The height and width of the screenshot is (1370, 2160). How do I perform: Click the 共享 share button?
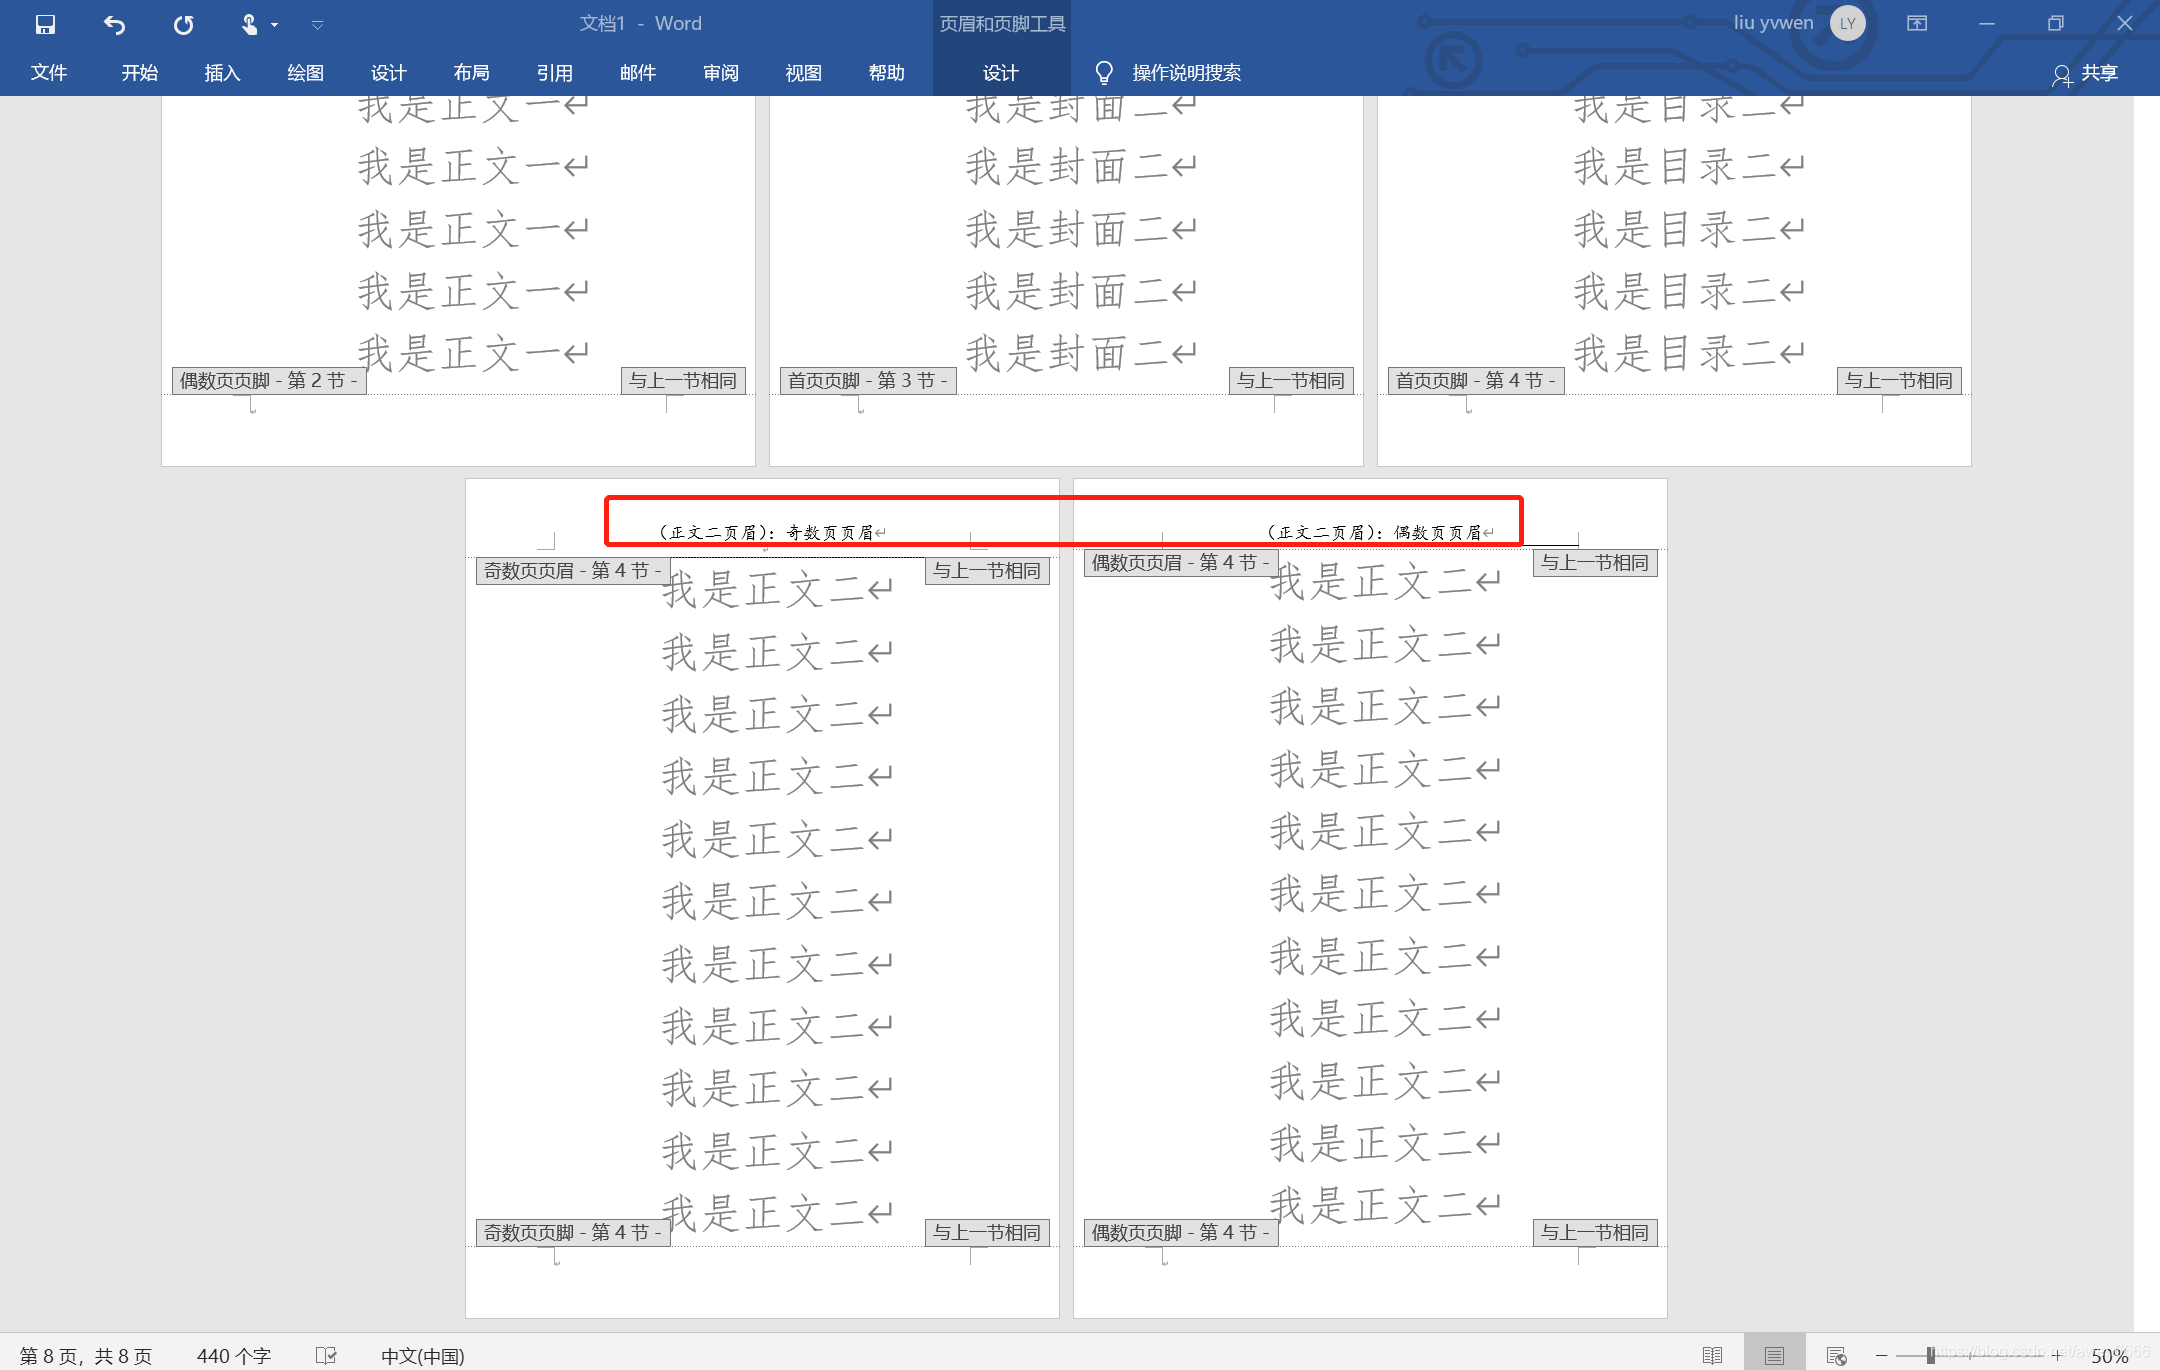pyautogui.click(x=2086, y=72)
